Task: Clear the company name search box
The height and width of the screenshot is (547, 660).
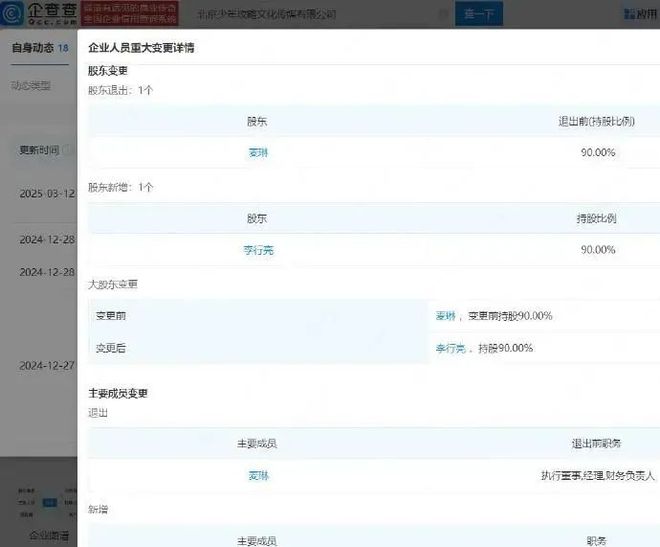Action: (x=443, y=14)
